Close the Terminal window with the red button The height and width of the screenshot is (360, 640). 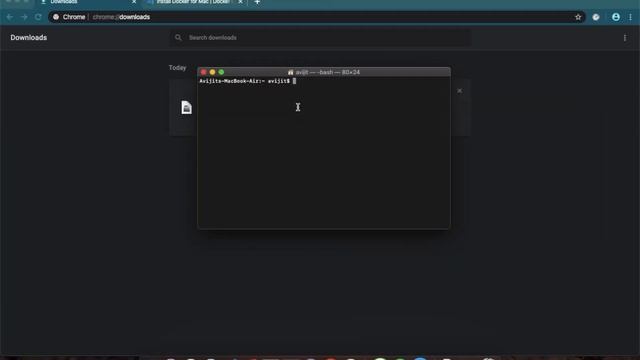pos(203,72)
